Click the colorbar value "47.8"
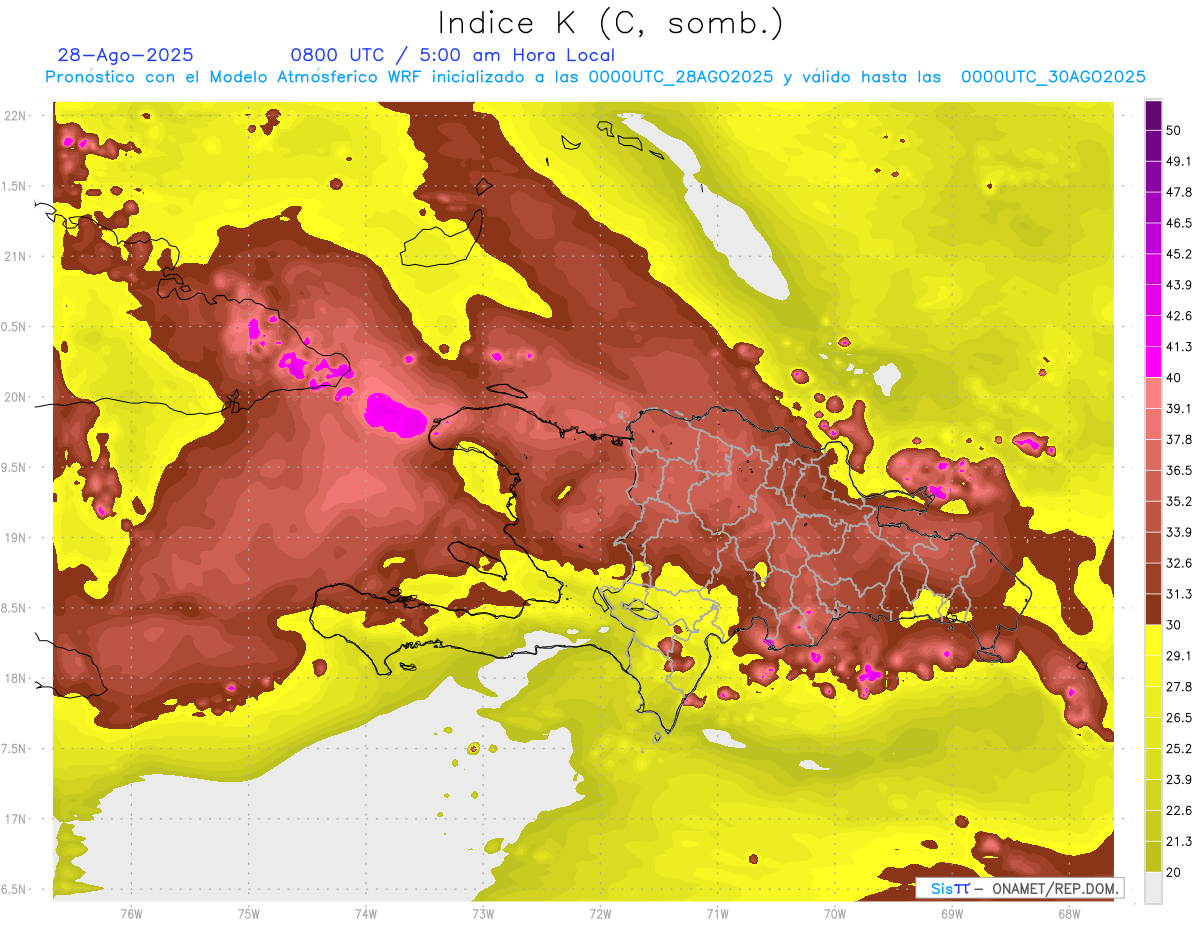The width and height of the screenshot is (1200, 927). (1179, 192)
